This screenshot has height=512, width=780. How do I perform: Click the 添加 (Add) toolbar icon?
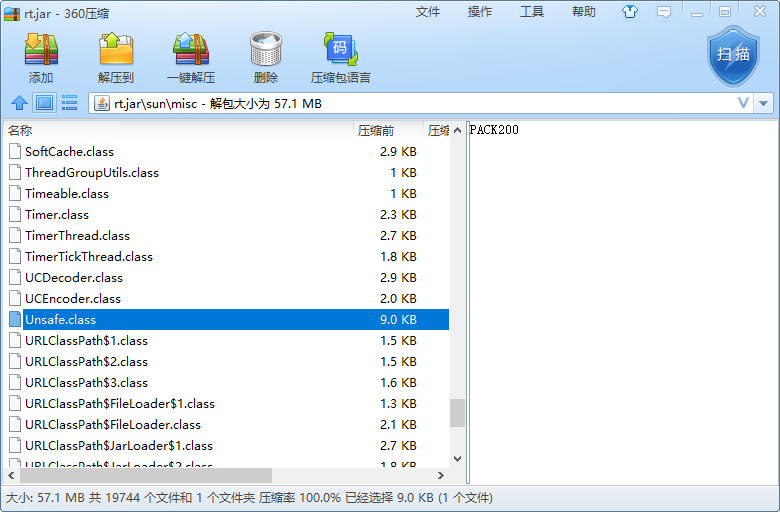[x=41, y=50]
